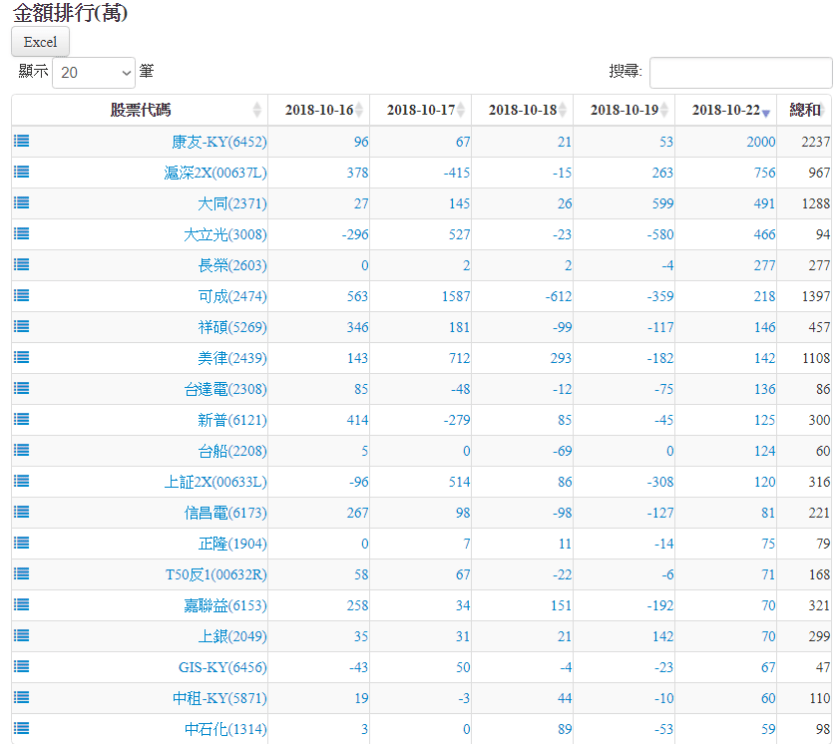Follow the 上銀(2049) stock link
The image size is (840, 744).
232,636
